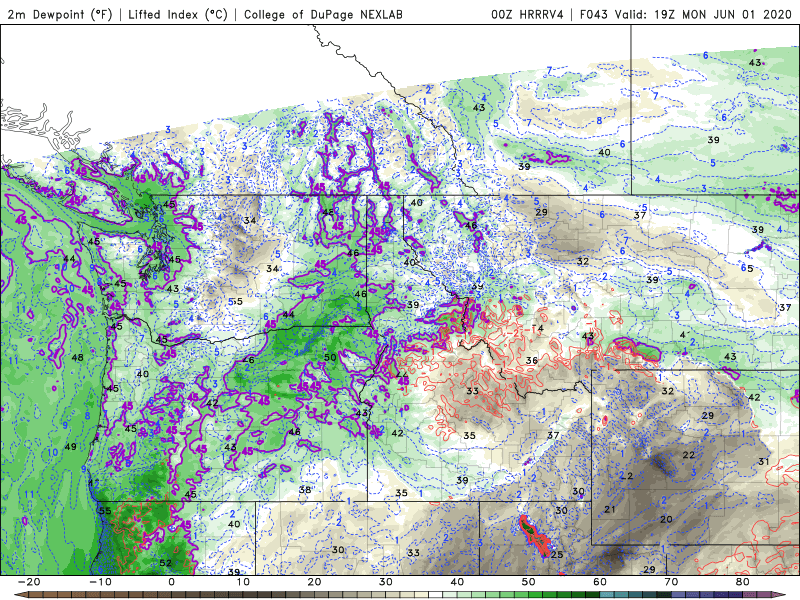Image resolution: width=800 pixels, height=600 pixels.
Task: Click the "2m Dewpoint (°F)" title text
Action: 60,14
